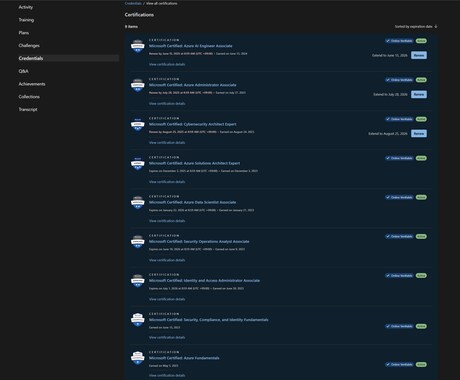View certification details for Azure Data Scientist Associate
This screenshot has width=460, height=380.
click(167, 221)
